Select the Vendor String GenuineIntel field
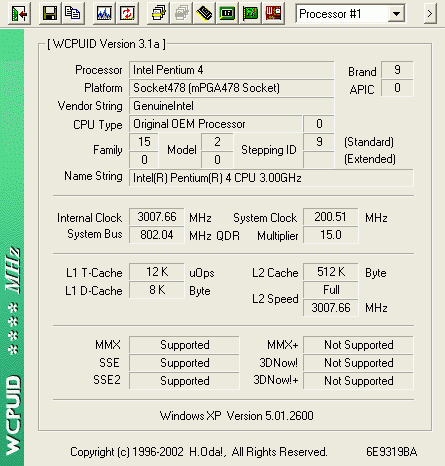 pyautogui.click(x=232, y=106)
